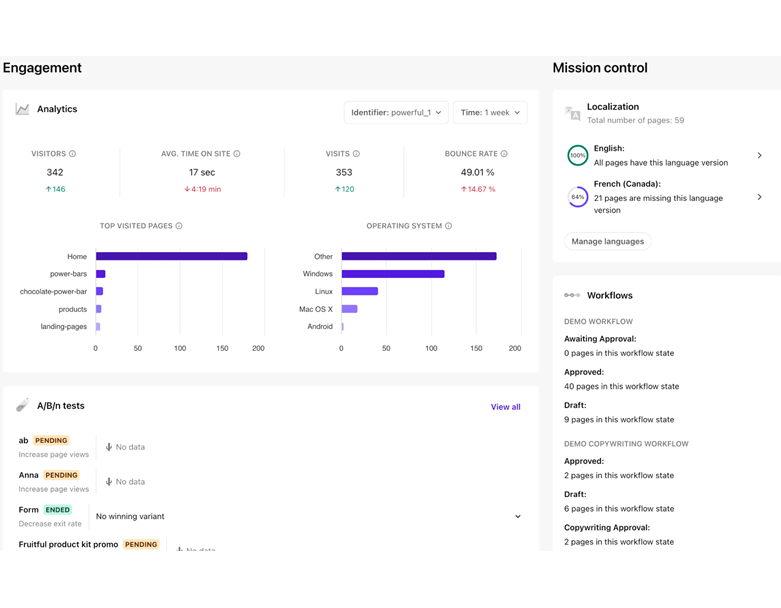781x608 pixels.
Task: Click the English 100% progress circle
Action: (578, 155)
